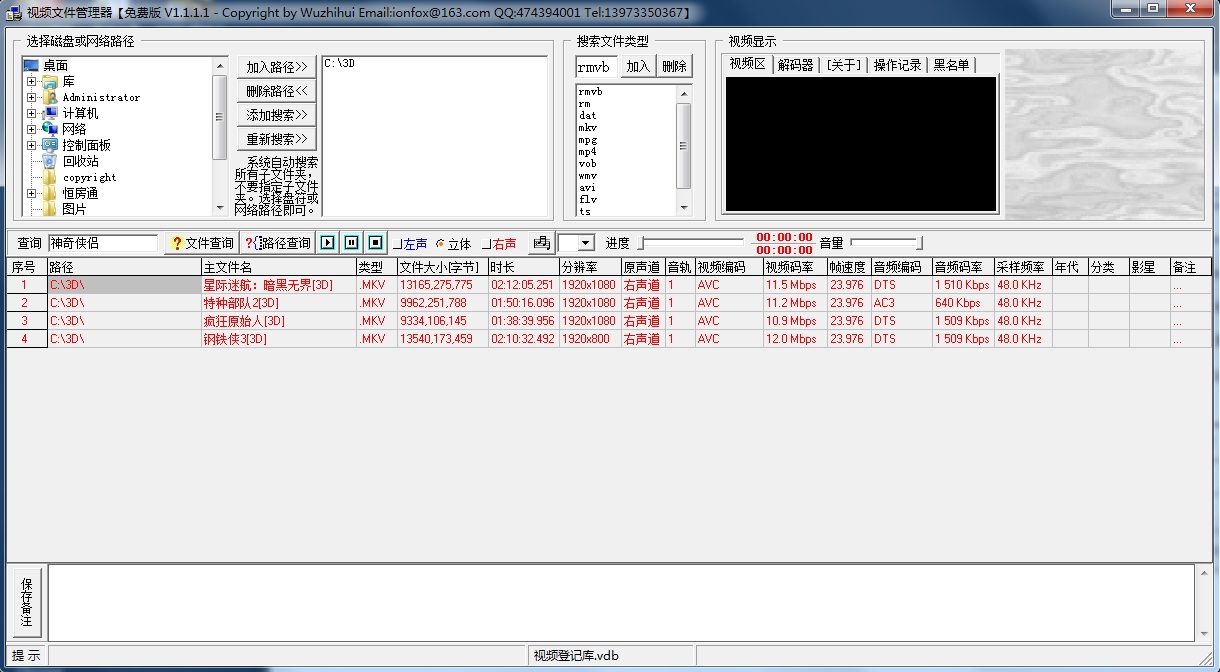The height and width of the screenshot is (672, 1220).
Task: Click the application icon in title bar
Action: pos(14,12)
